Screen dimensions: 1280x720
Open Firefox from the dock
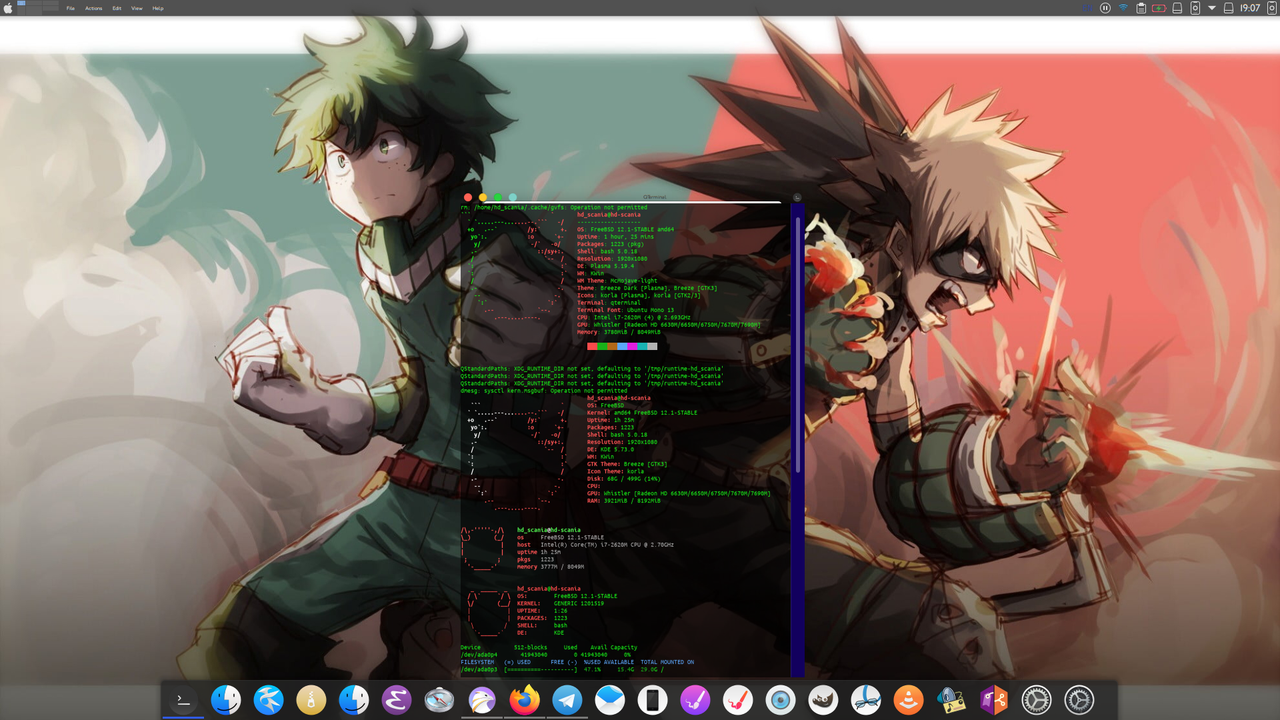click(524, 700)
